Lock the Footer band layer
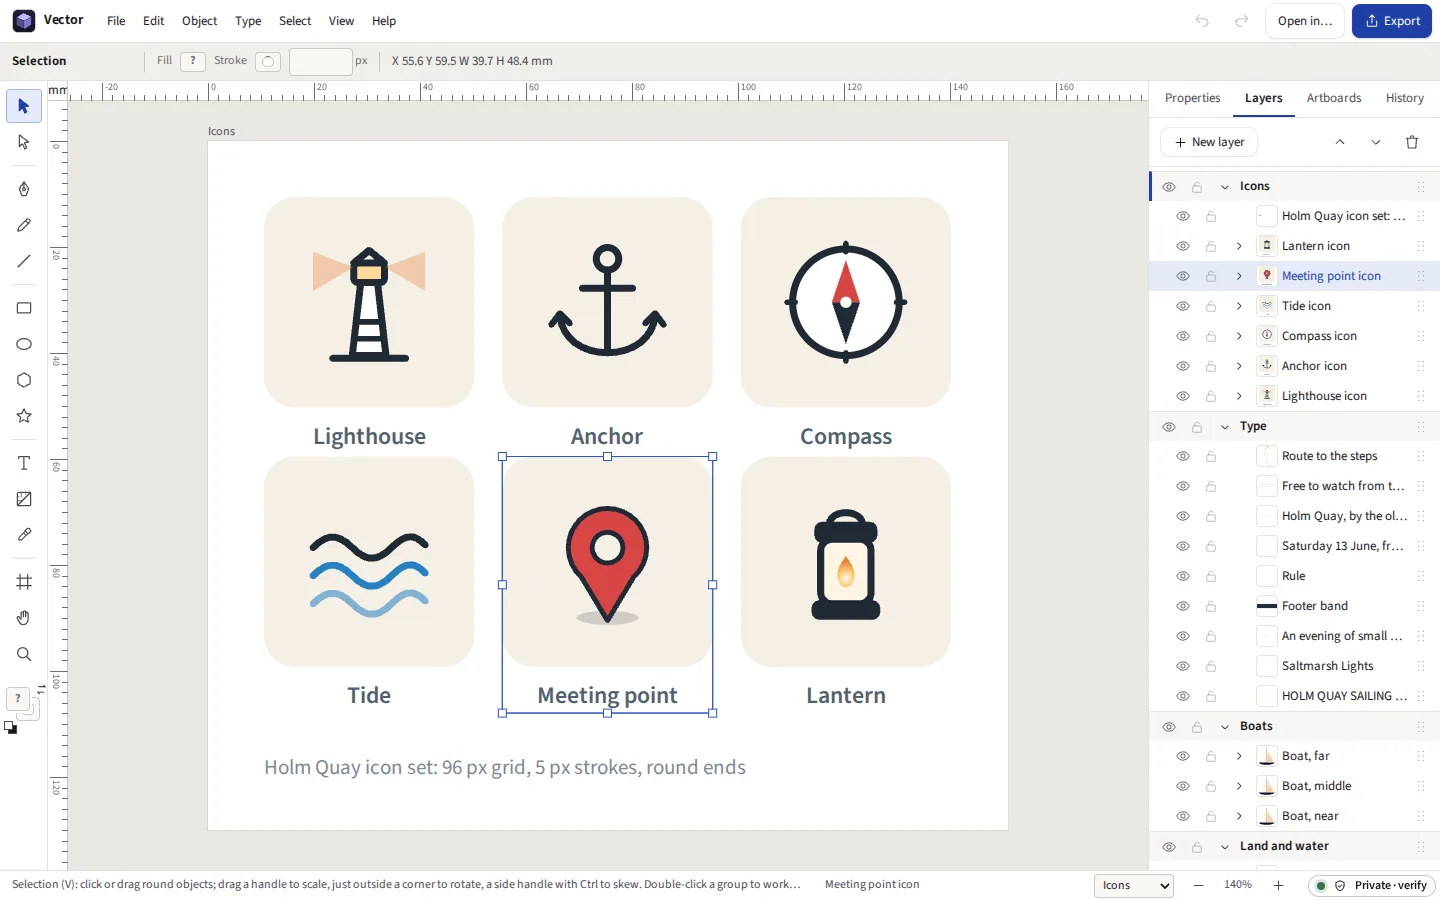This screenshot has width=1440, height=900. pyautogui.click(x=1210, y=606)
